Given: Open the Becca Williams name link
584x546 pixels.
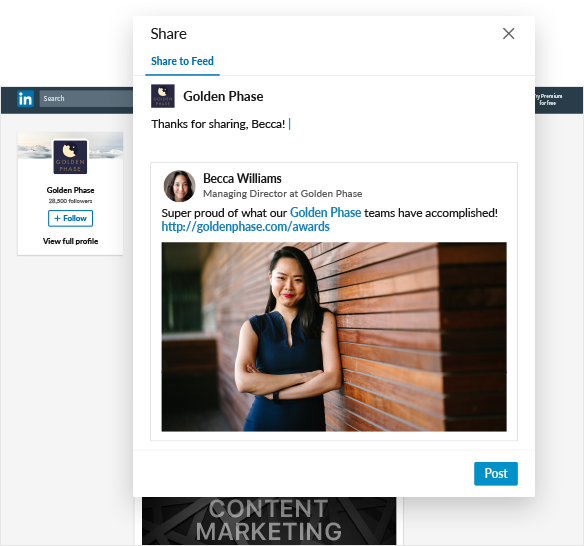Looking at the screenshot, I should click(x=242, y=178).
